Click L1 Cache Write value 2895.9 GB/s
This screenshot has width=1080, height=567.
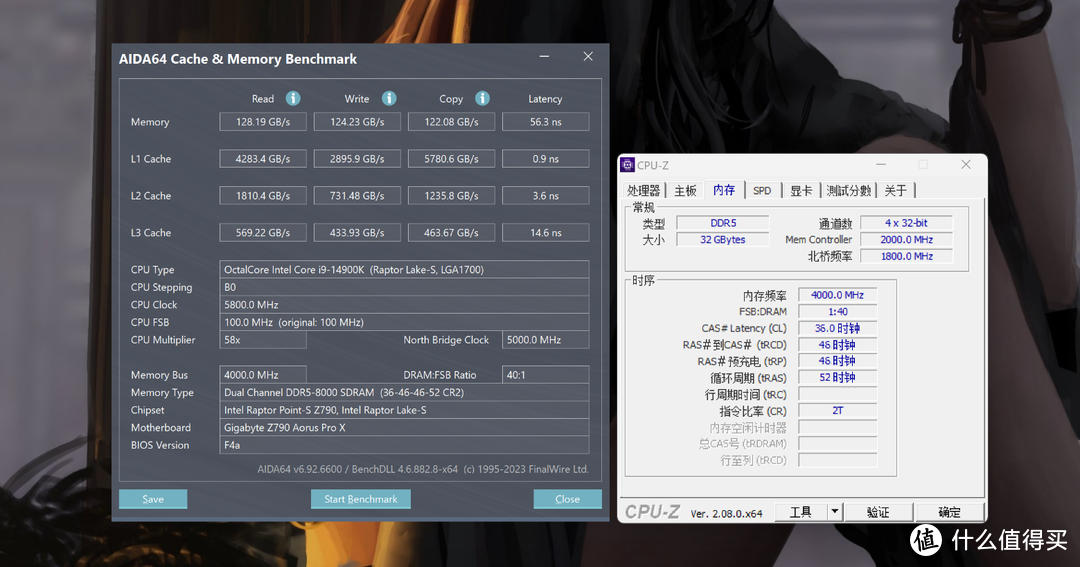[357, 158]
